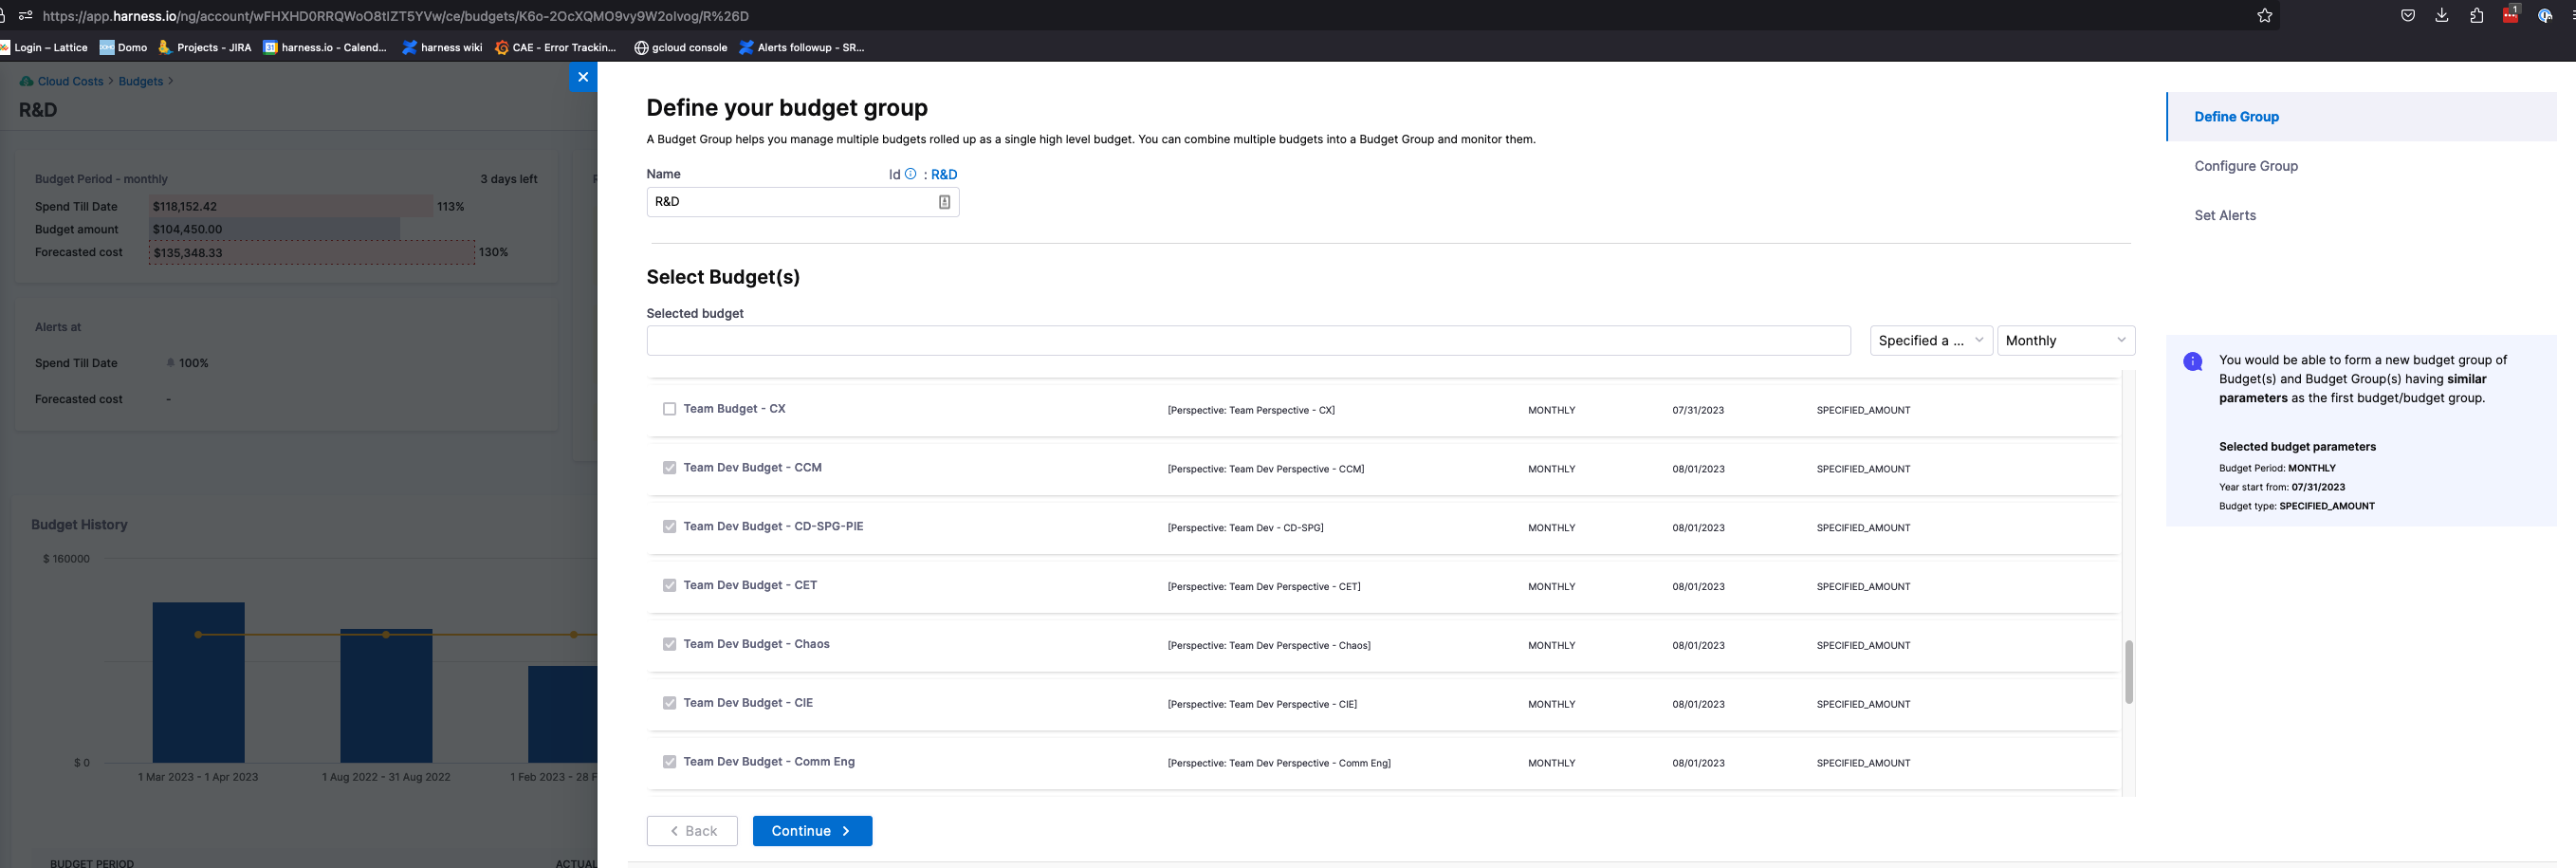The height and width of the screenshot is (868, 2576).
Task: Go to the Configure Group step
Action: pos(2245,166)
